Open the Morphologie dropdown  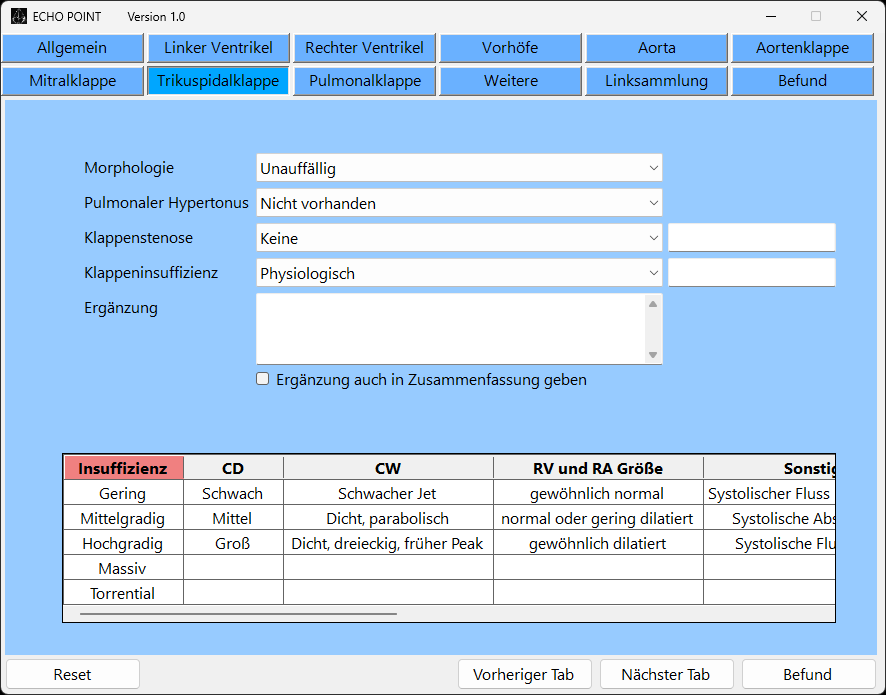tap(459, 168)
